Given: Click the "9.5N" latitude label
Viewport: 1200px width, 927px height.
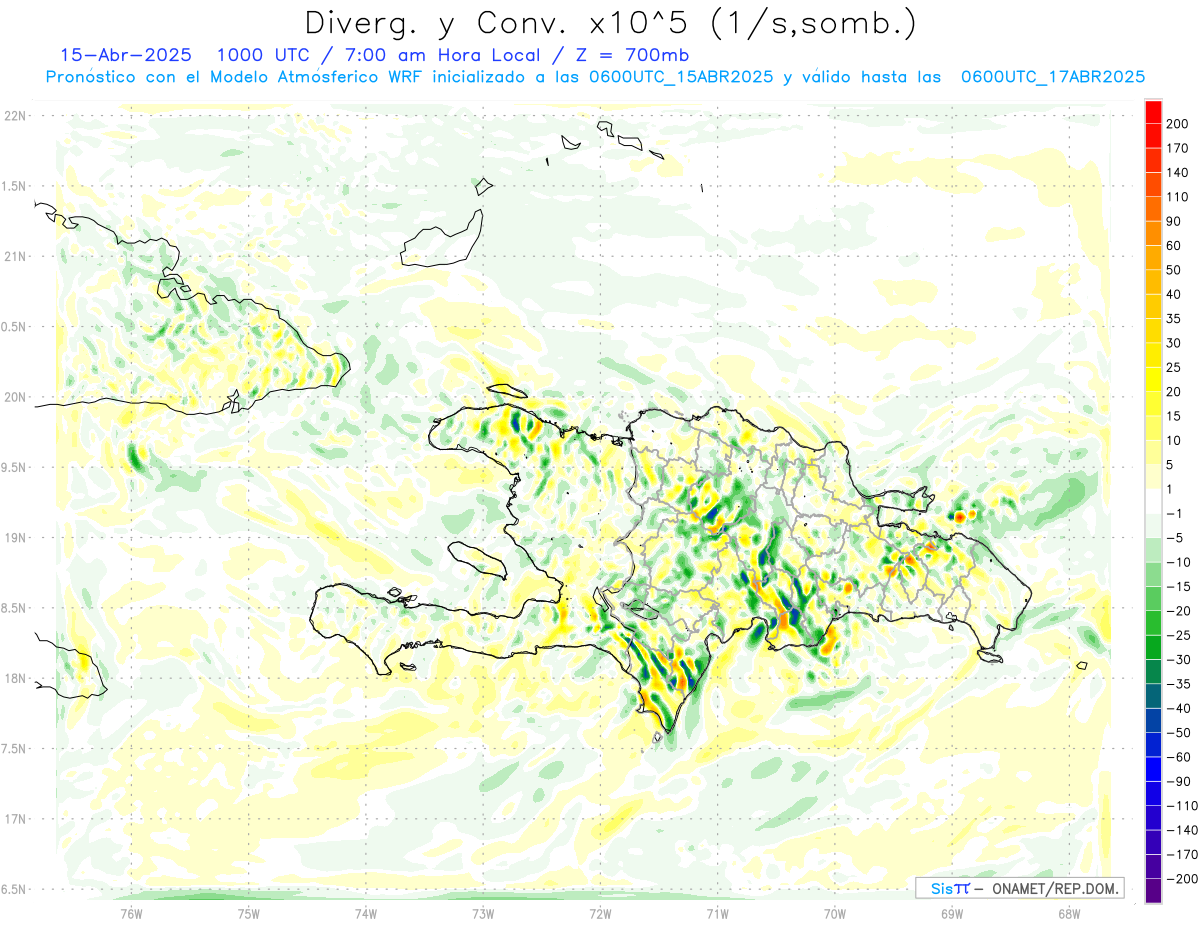Looking at the screenshot, I should coord(13,467).
